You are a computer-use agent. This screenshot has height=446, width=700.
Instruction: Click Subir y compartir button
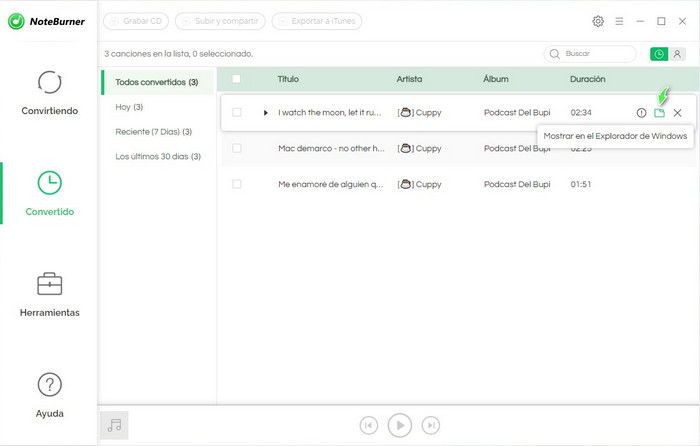click(220, 21)
